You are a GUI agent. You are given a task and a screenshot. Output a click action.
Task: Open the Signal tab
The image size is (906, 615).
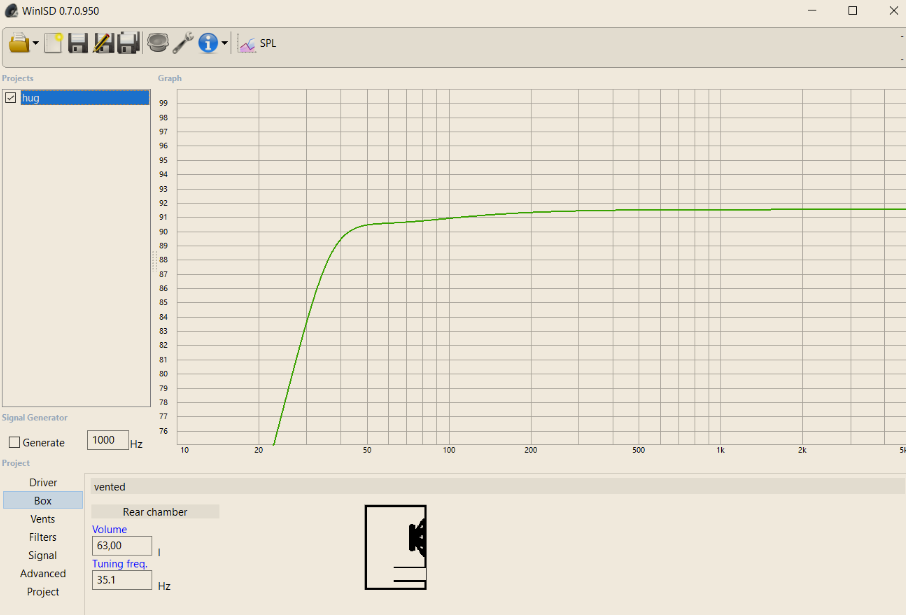(x=43, y=555)
